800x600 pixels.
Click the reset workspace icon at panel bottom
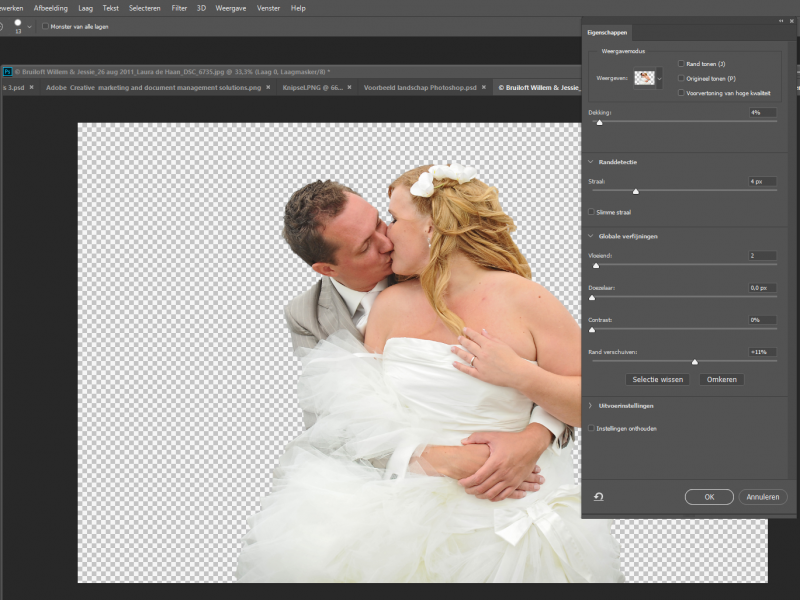coord(598,496)
